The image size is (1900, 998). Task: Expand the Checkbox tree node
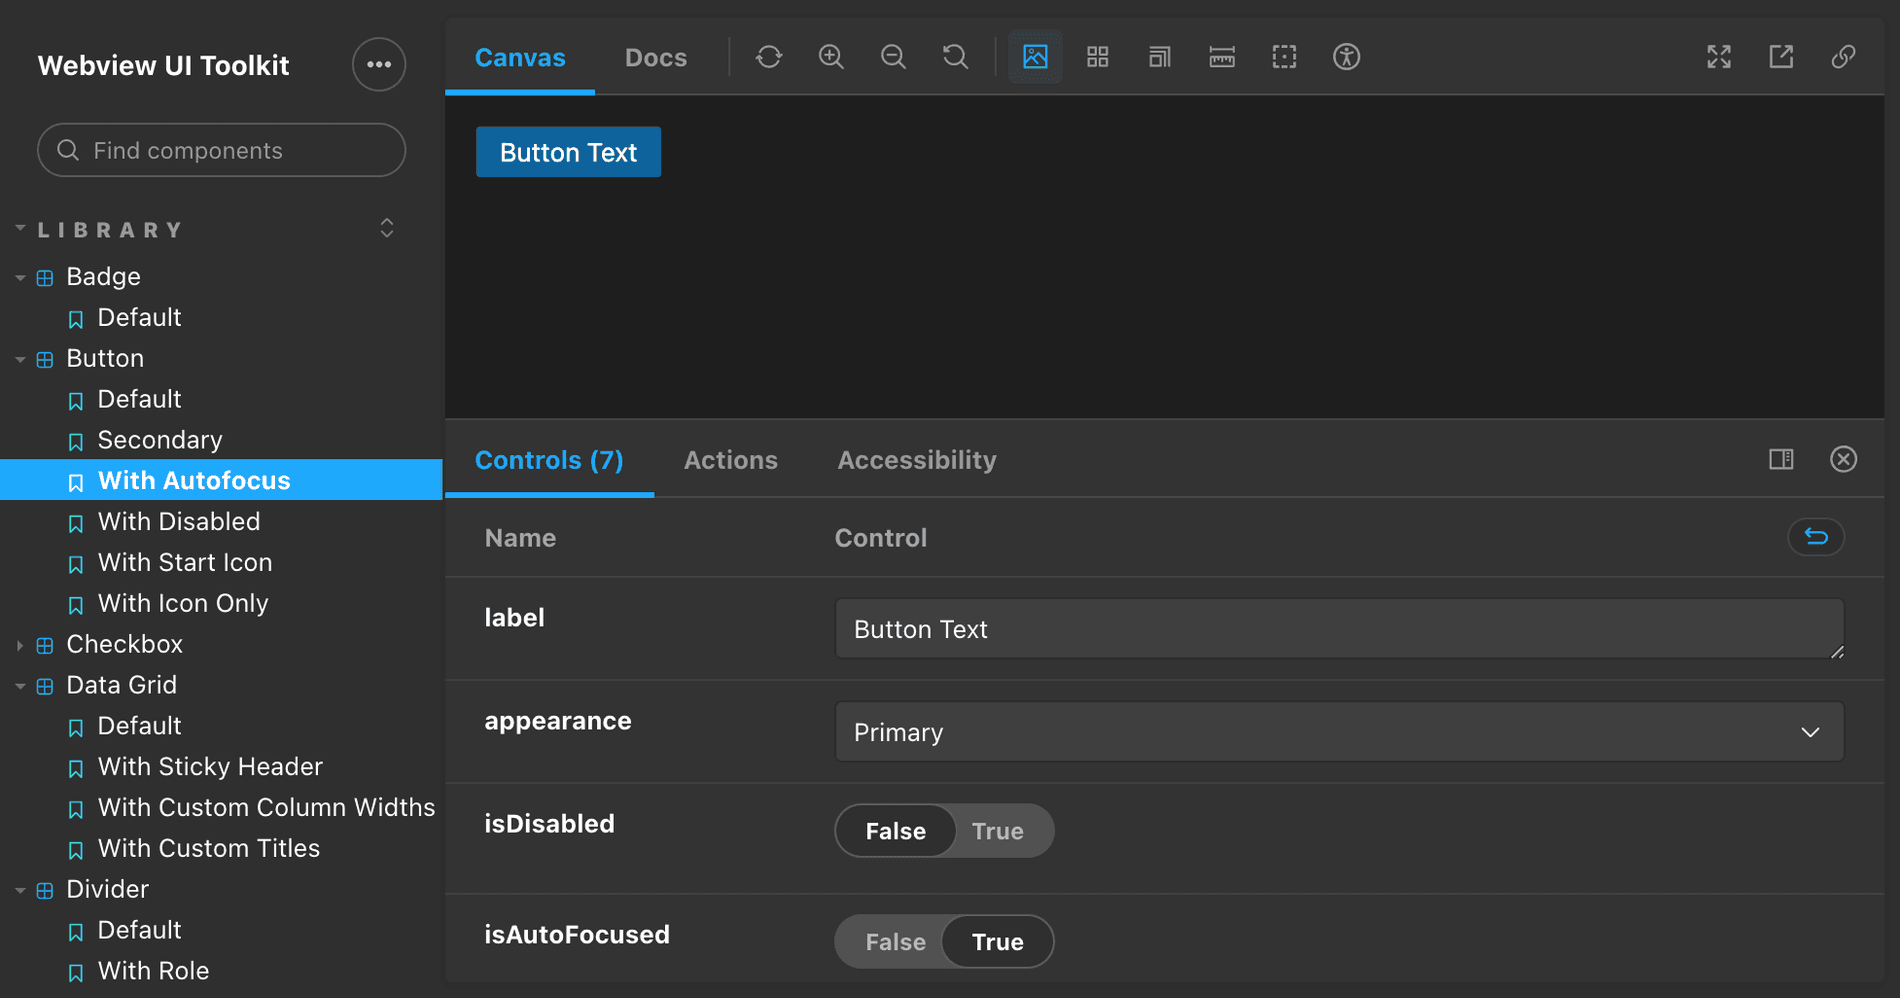tap(20, 646)
